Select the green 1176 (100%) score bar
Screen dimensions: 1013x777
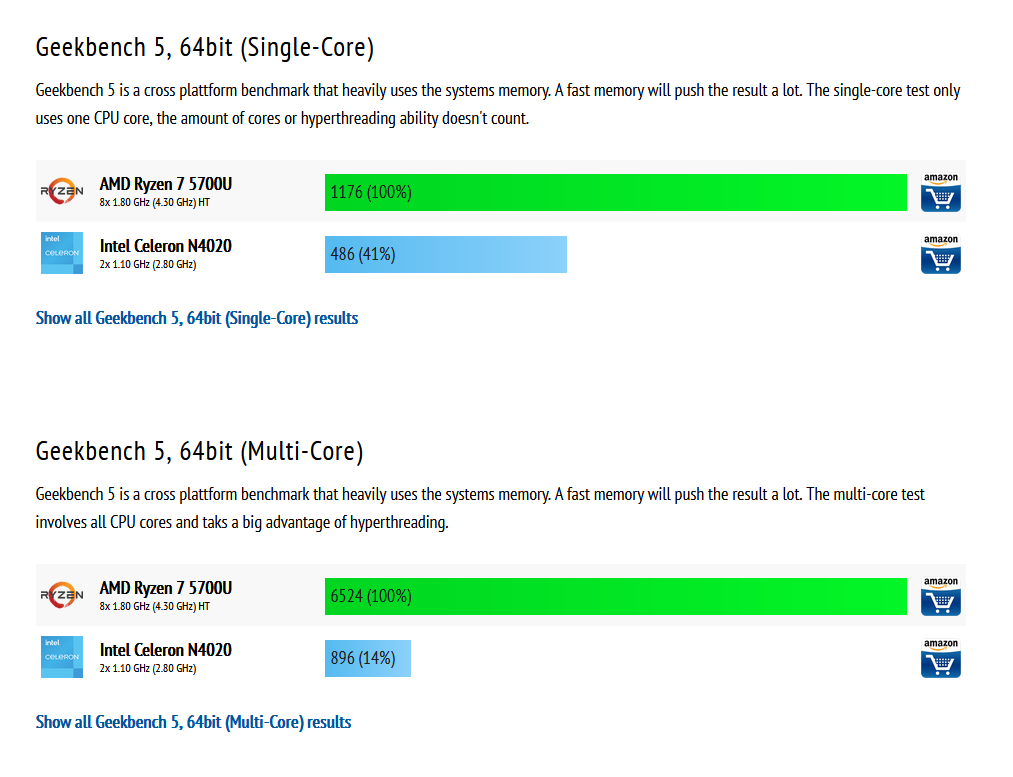point(616,192)
